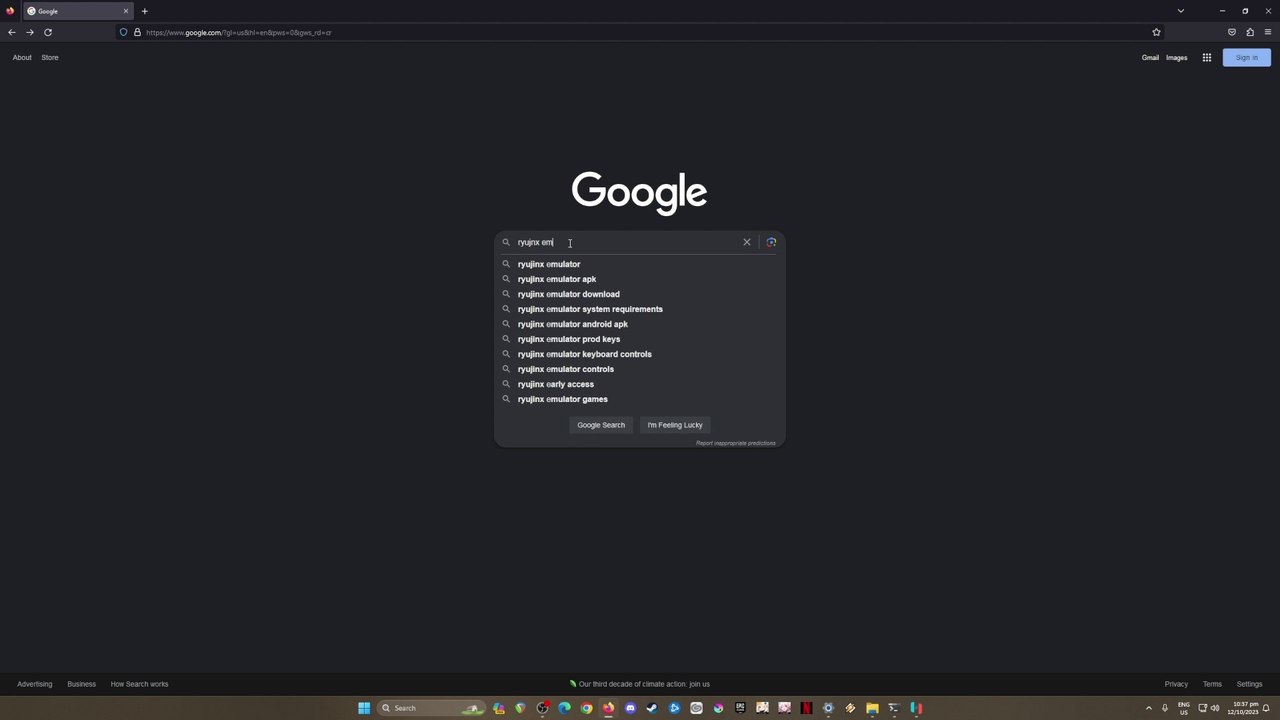Open the Windows Start menu
The image size is (1280, 720).
pos(364,708)
